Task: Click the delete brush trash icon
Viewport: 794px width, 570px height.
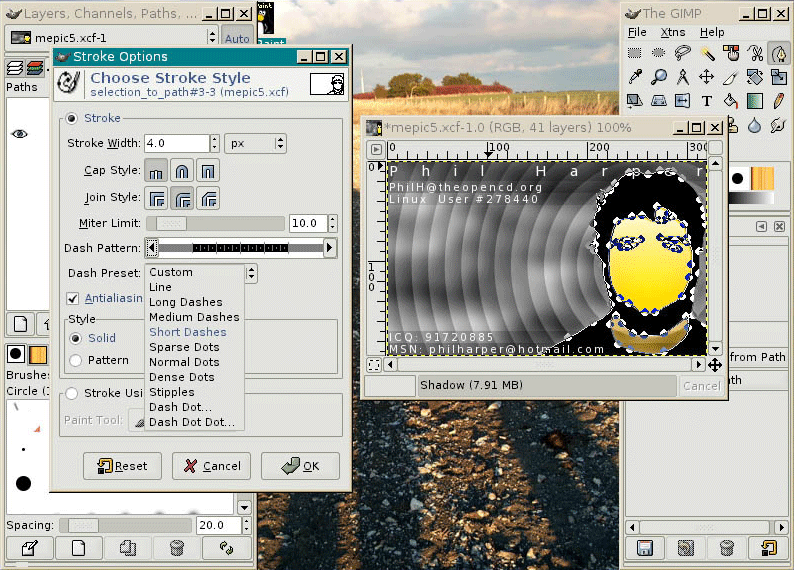Action: point(177,547)
